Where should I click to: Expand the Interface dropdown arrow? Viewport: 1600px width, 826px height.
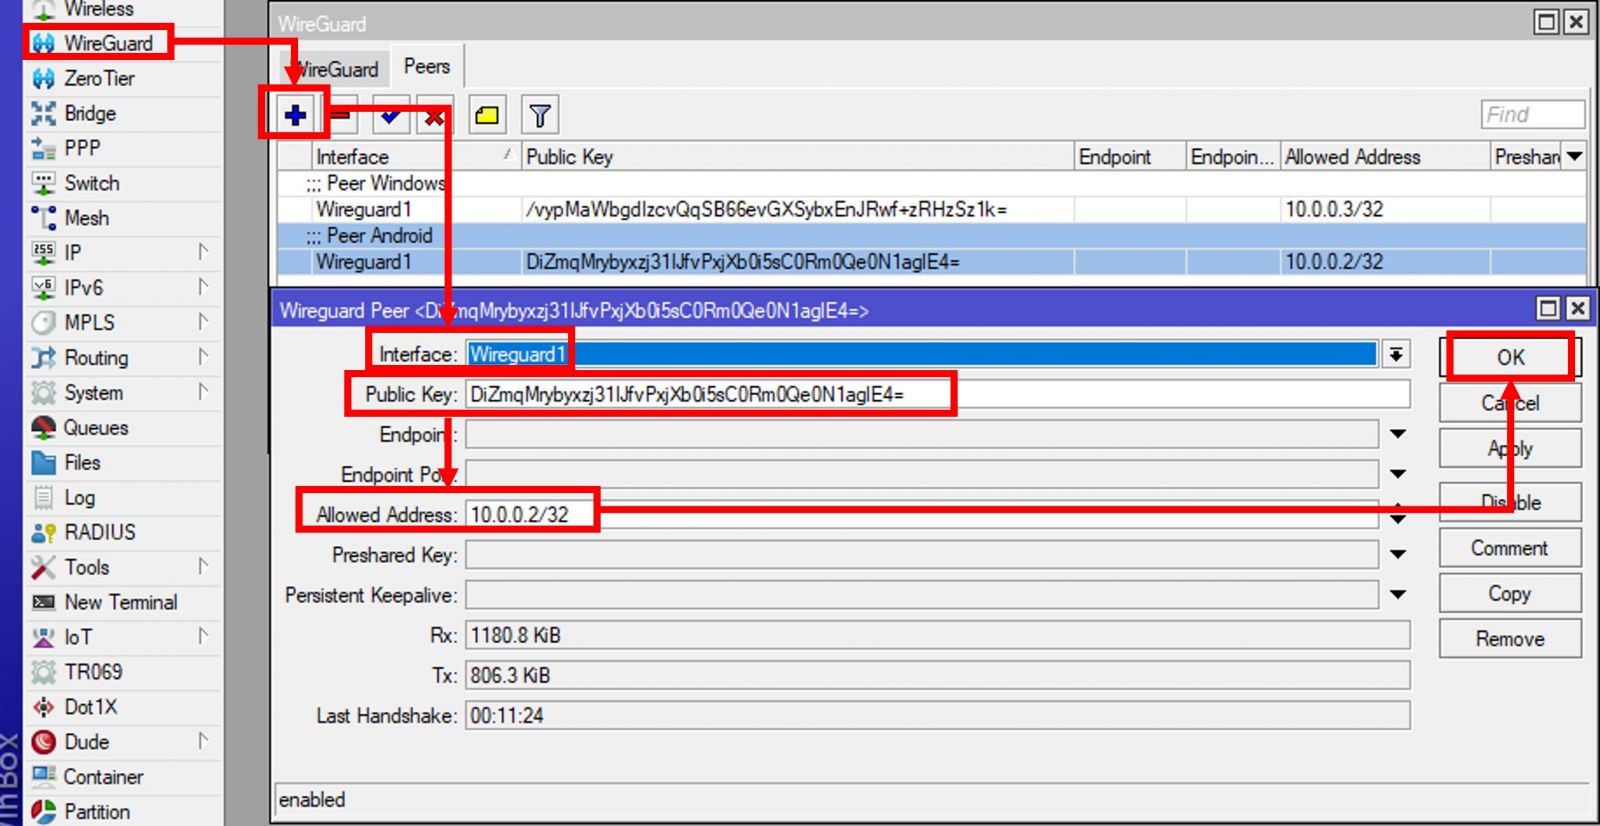(1396, 354)
